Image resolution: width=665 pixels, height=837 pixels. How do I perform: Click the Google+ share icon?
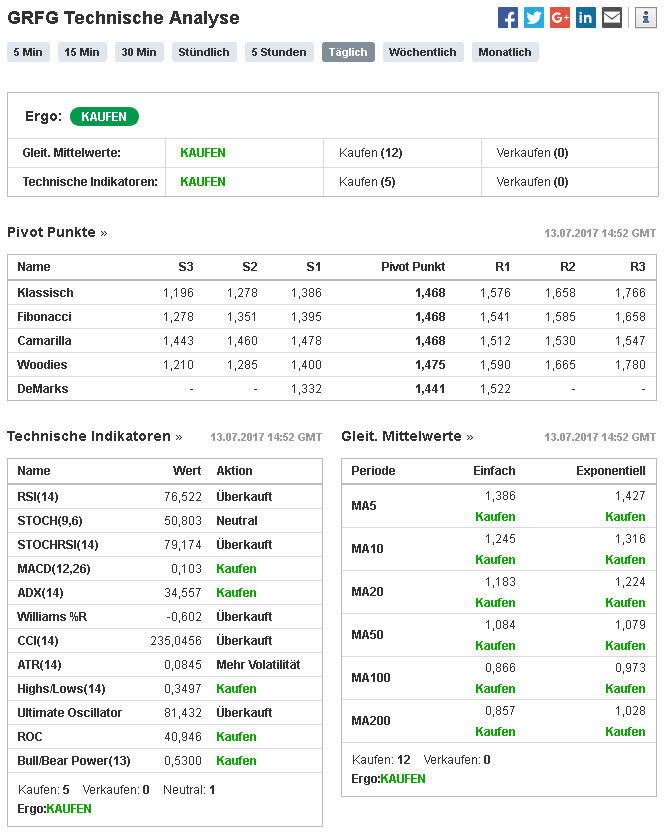pyautogui.click(x=560, y=17)
